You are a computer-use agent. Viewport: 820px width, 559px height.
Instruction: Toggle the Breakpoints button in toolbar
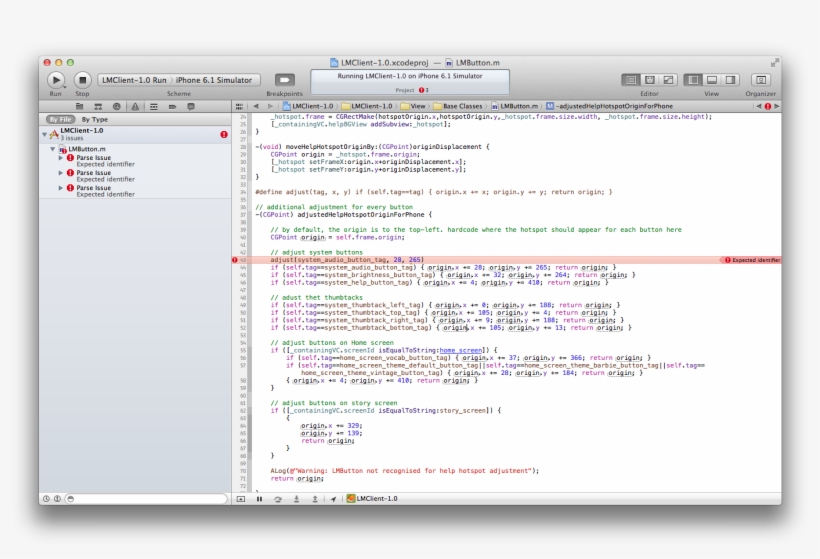click(x=284, y=79)
